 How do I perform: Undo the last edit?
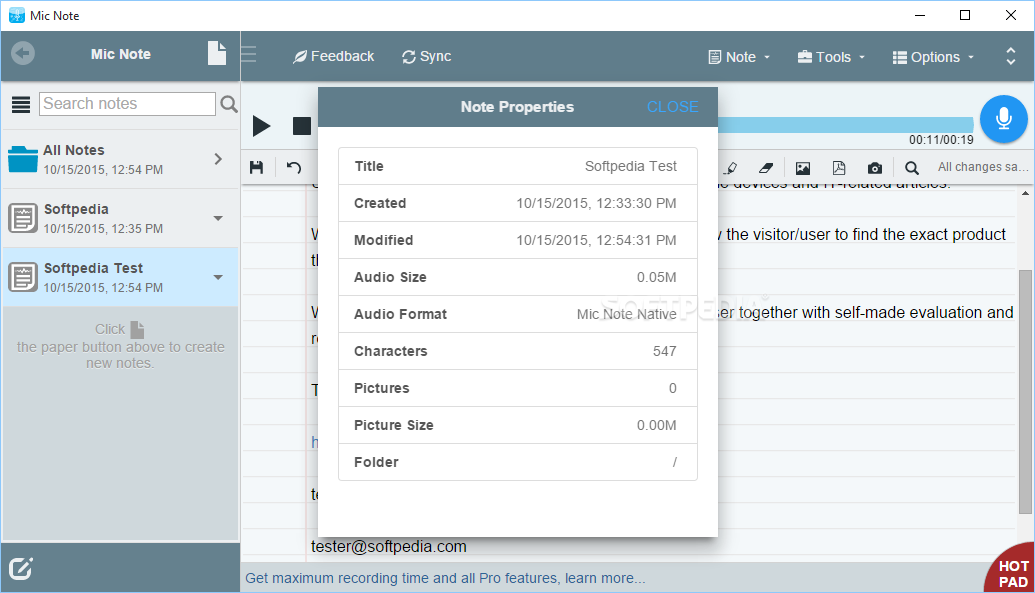(294, 168)
